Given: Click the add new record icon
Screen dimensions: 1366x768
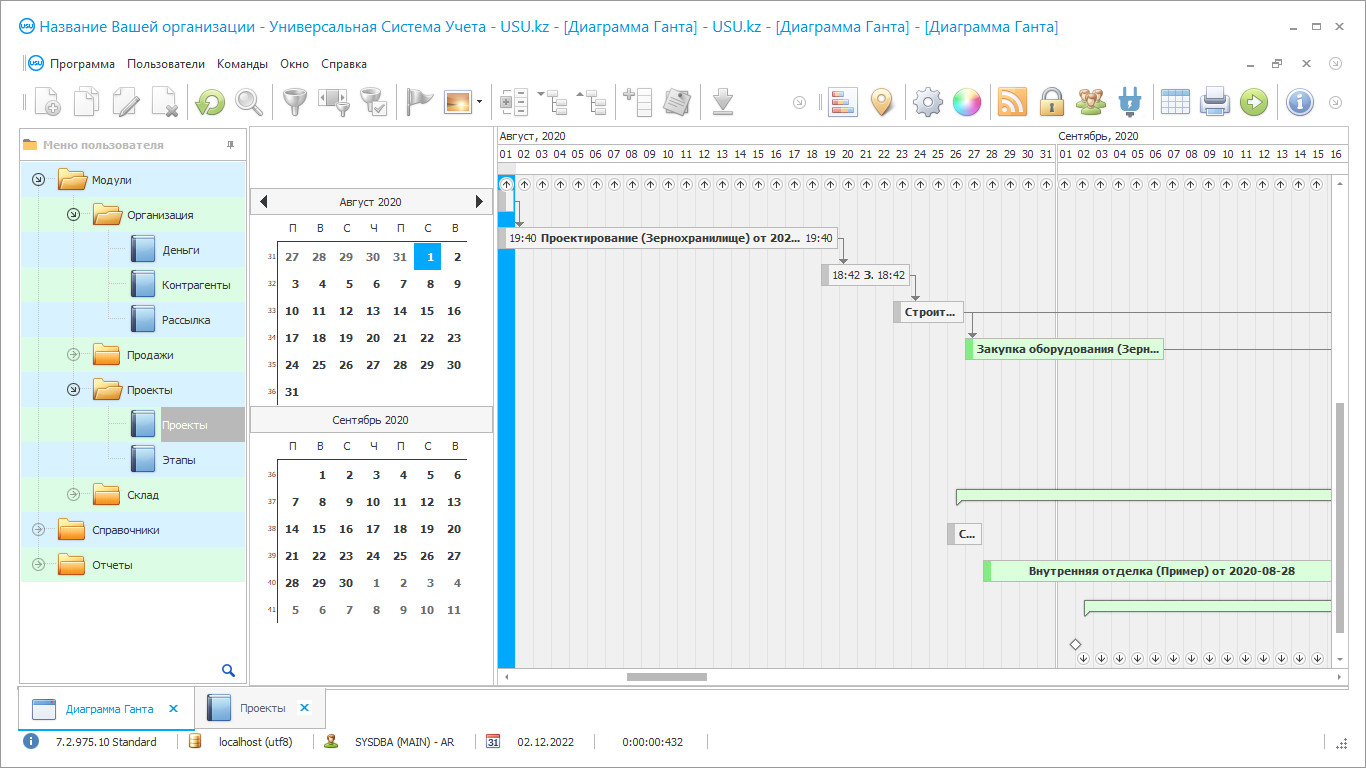Looking at the screenshot, I should click(48, 101).
